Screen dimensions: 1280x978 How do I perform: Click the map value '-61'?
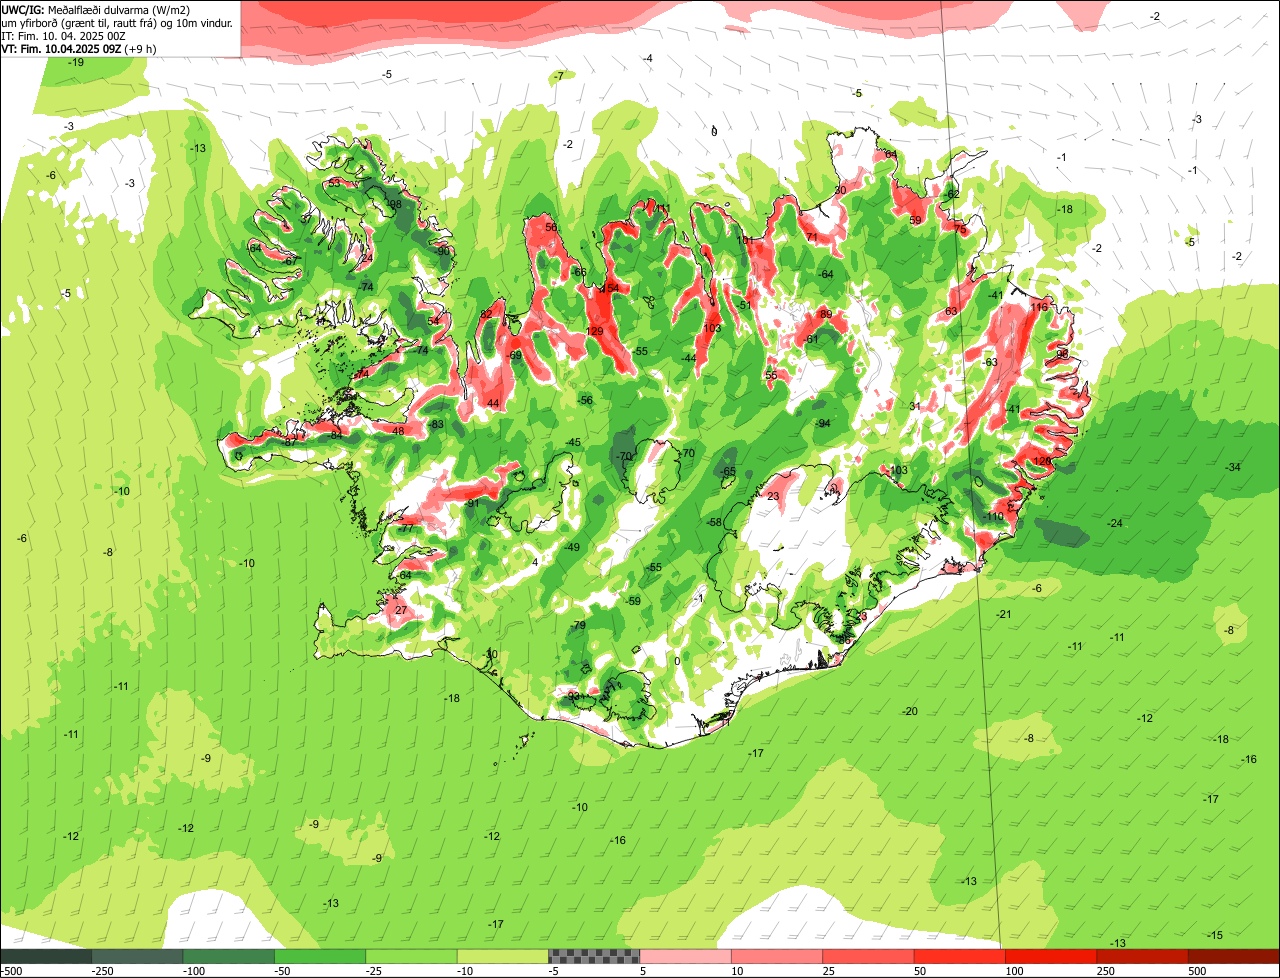(811, 340)
